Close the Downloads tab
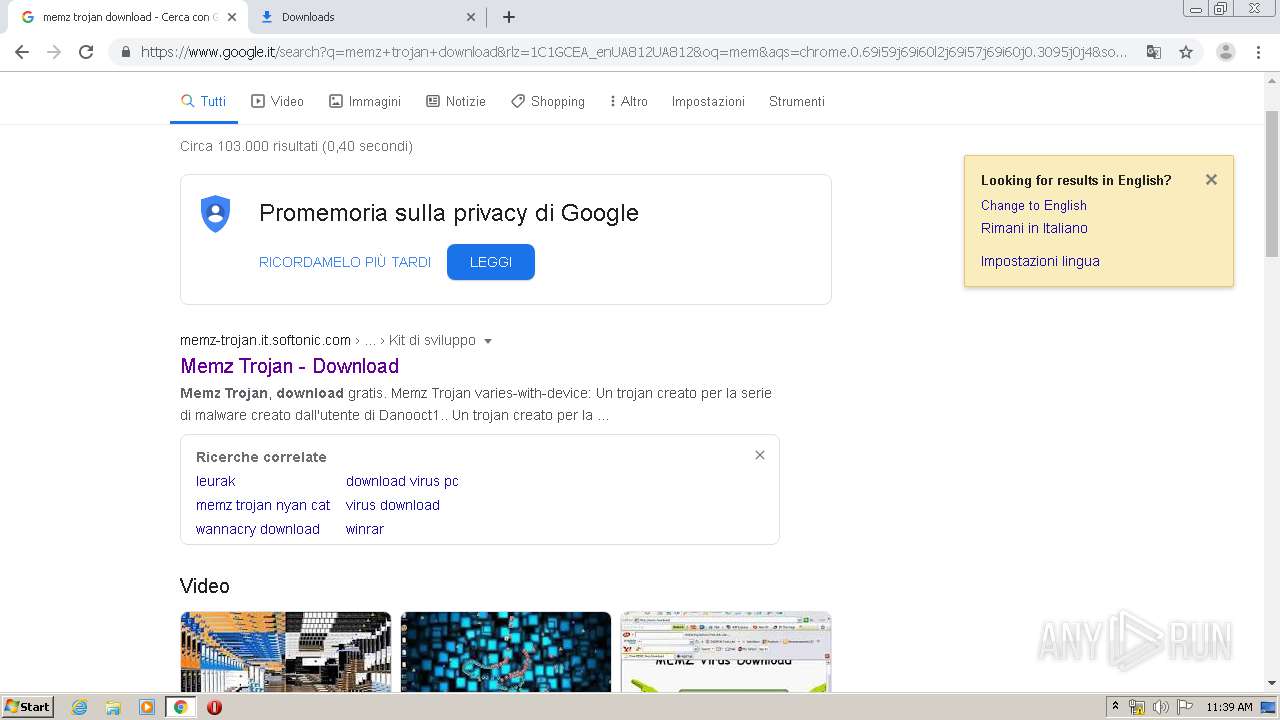 (471, 17)
